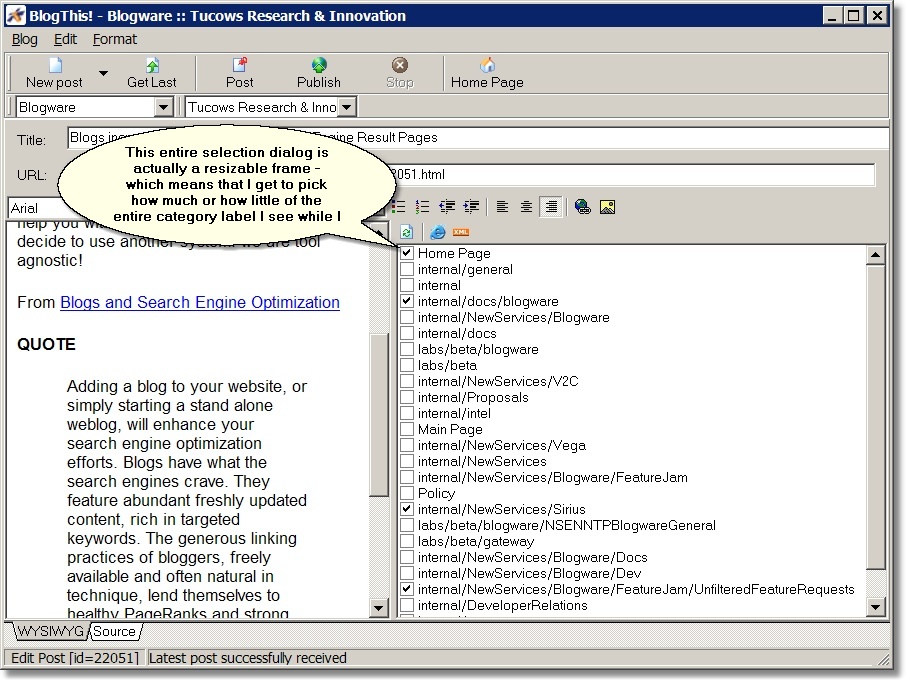This screenshot has width=906, height=682.
Task: Insert a numbered list
Action: 422,206
